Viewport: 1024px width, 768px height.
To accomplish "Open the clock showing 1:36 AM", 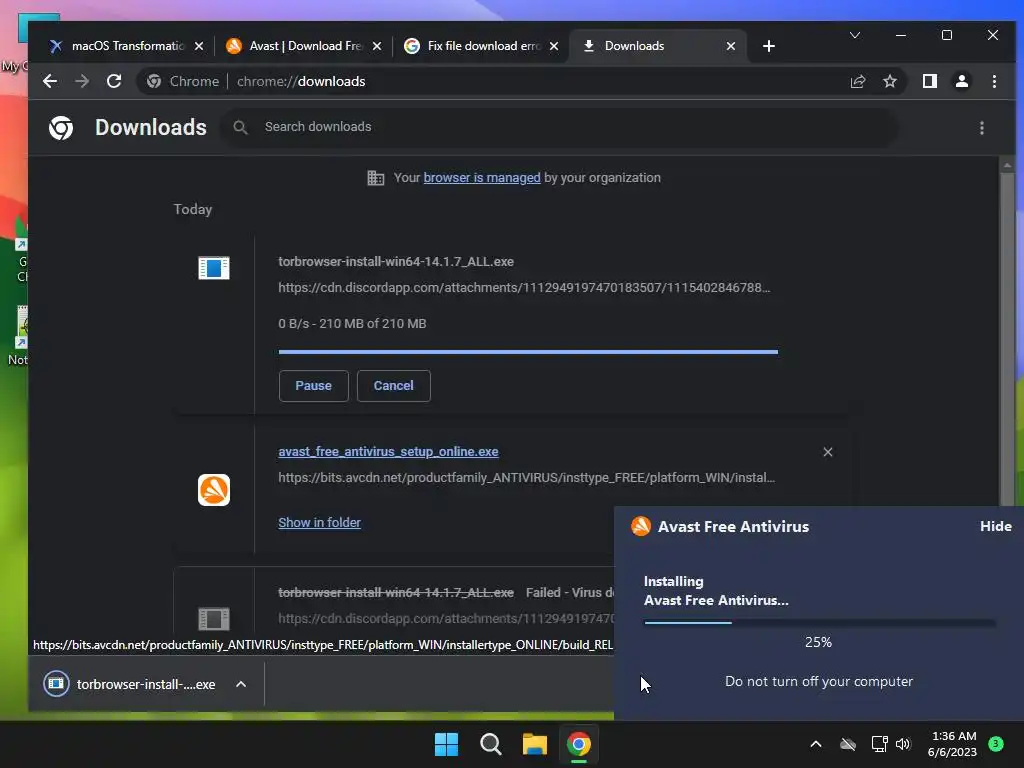I will coord(952,744).
